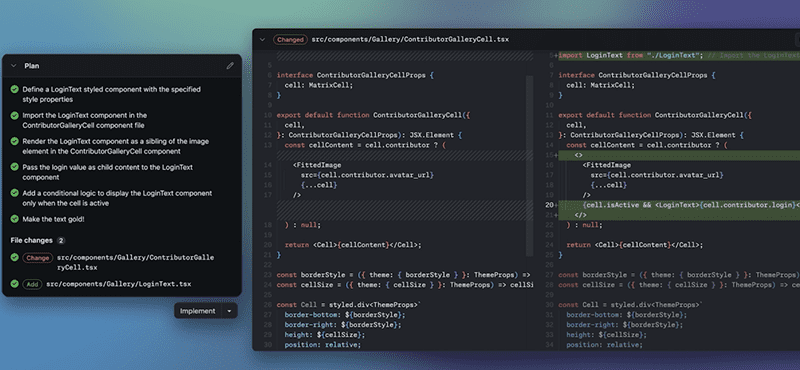Toggle check for 'Import the LoginText component' step
The height and width of the screenshot is (370, 800).
(x=15, y=115)
